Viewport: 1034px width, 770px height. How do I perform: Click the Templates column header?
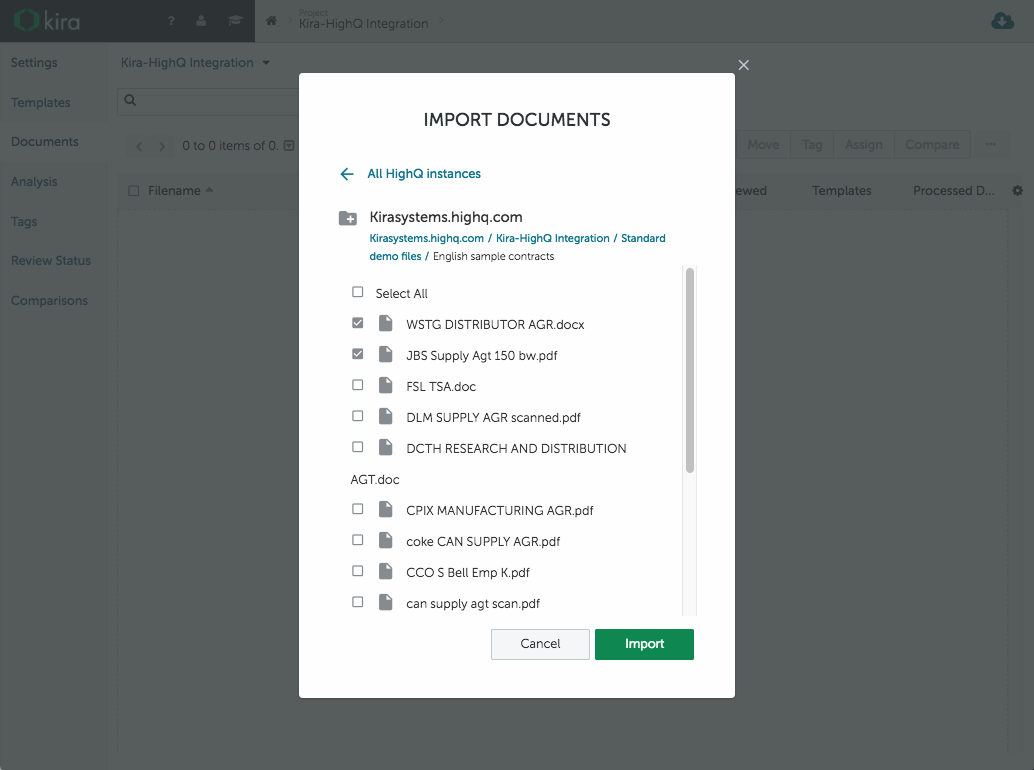841,191
